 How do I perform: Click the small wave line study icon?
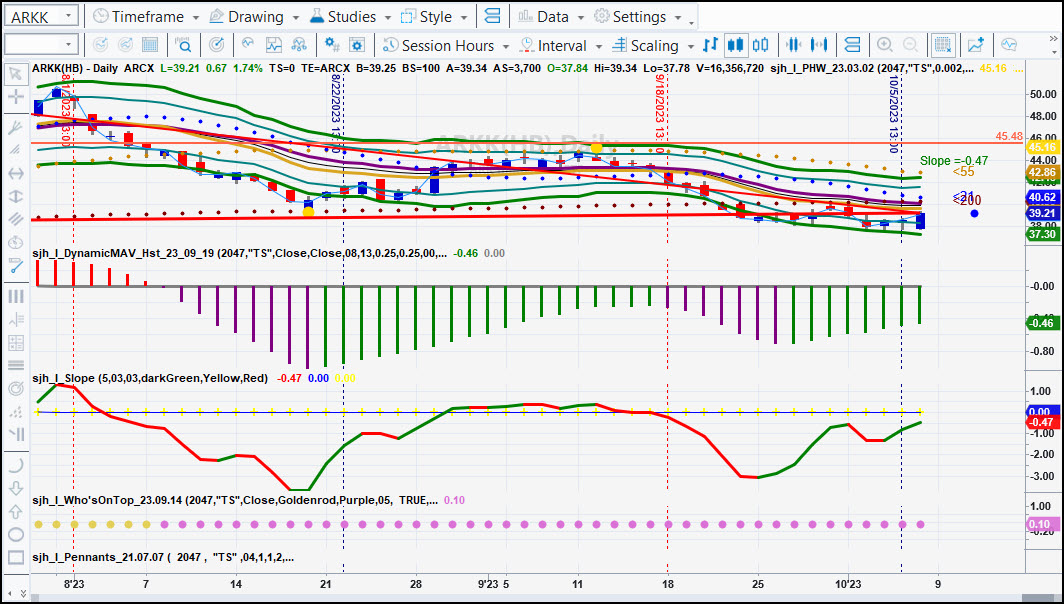click(248, 45)
